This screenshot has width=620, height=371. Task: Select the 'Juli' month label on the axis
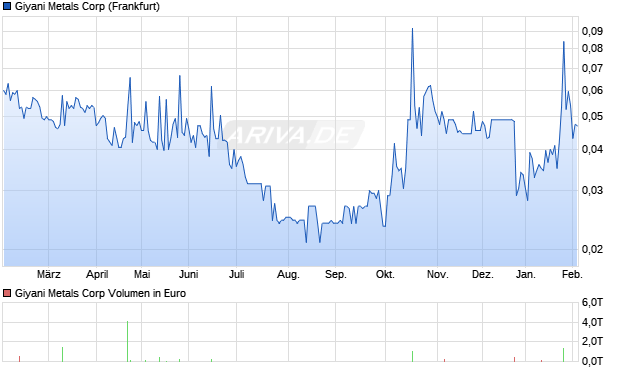[x=236, y=274]
